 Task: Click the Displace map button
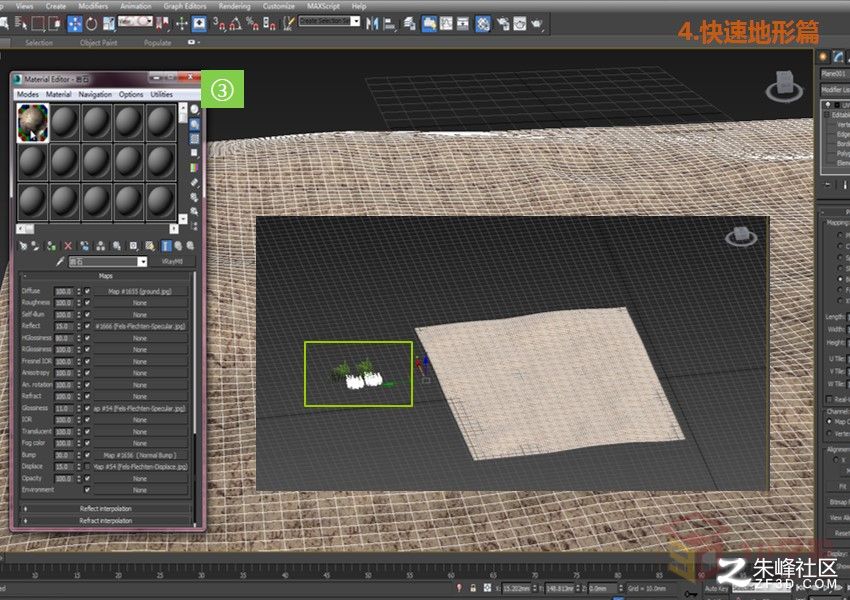tap(140, 467)
